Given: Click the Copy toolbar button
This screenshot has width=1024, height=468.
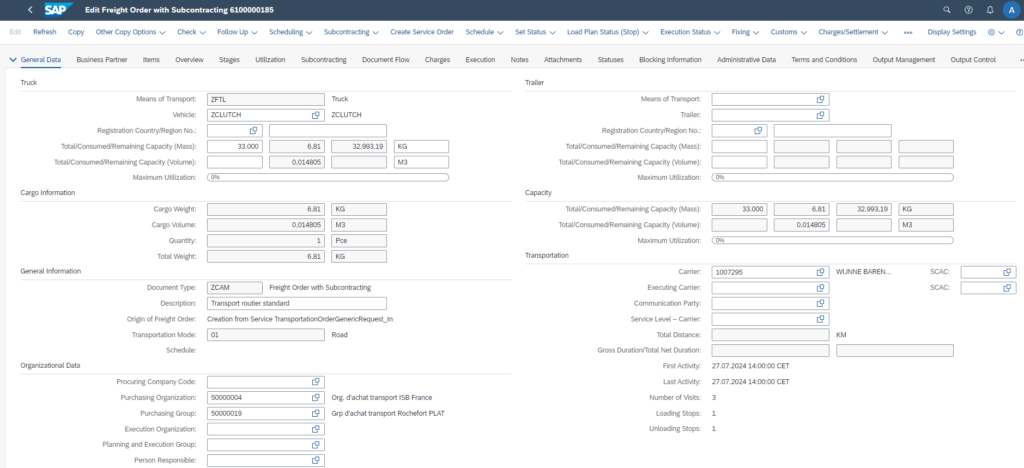Looking at the screenshot, I should [x=76, y=32].
